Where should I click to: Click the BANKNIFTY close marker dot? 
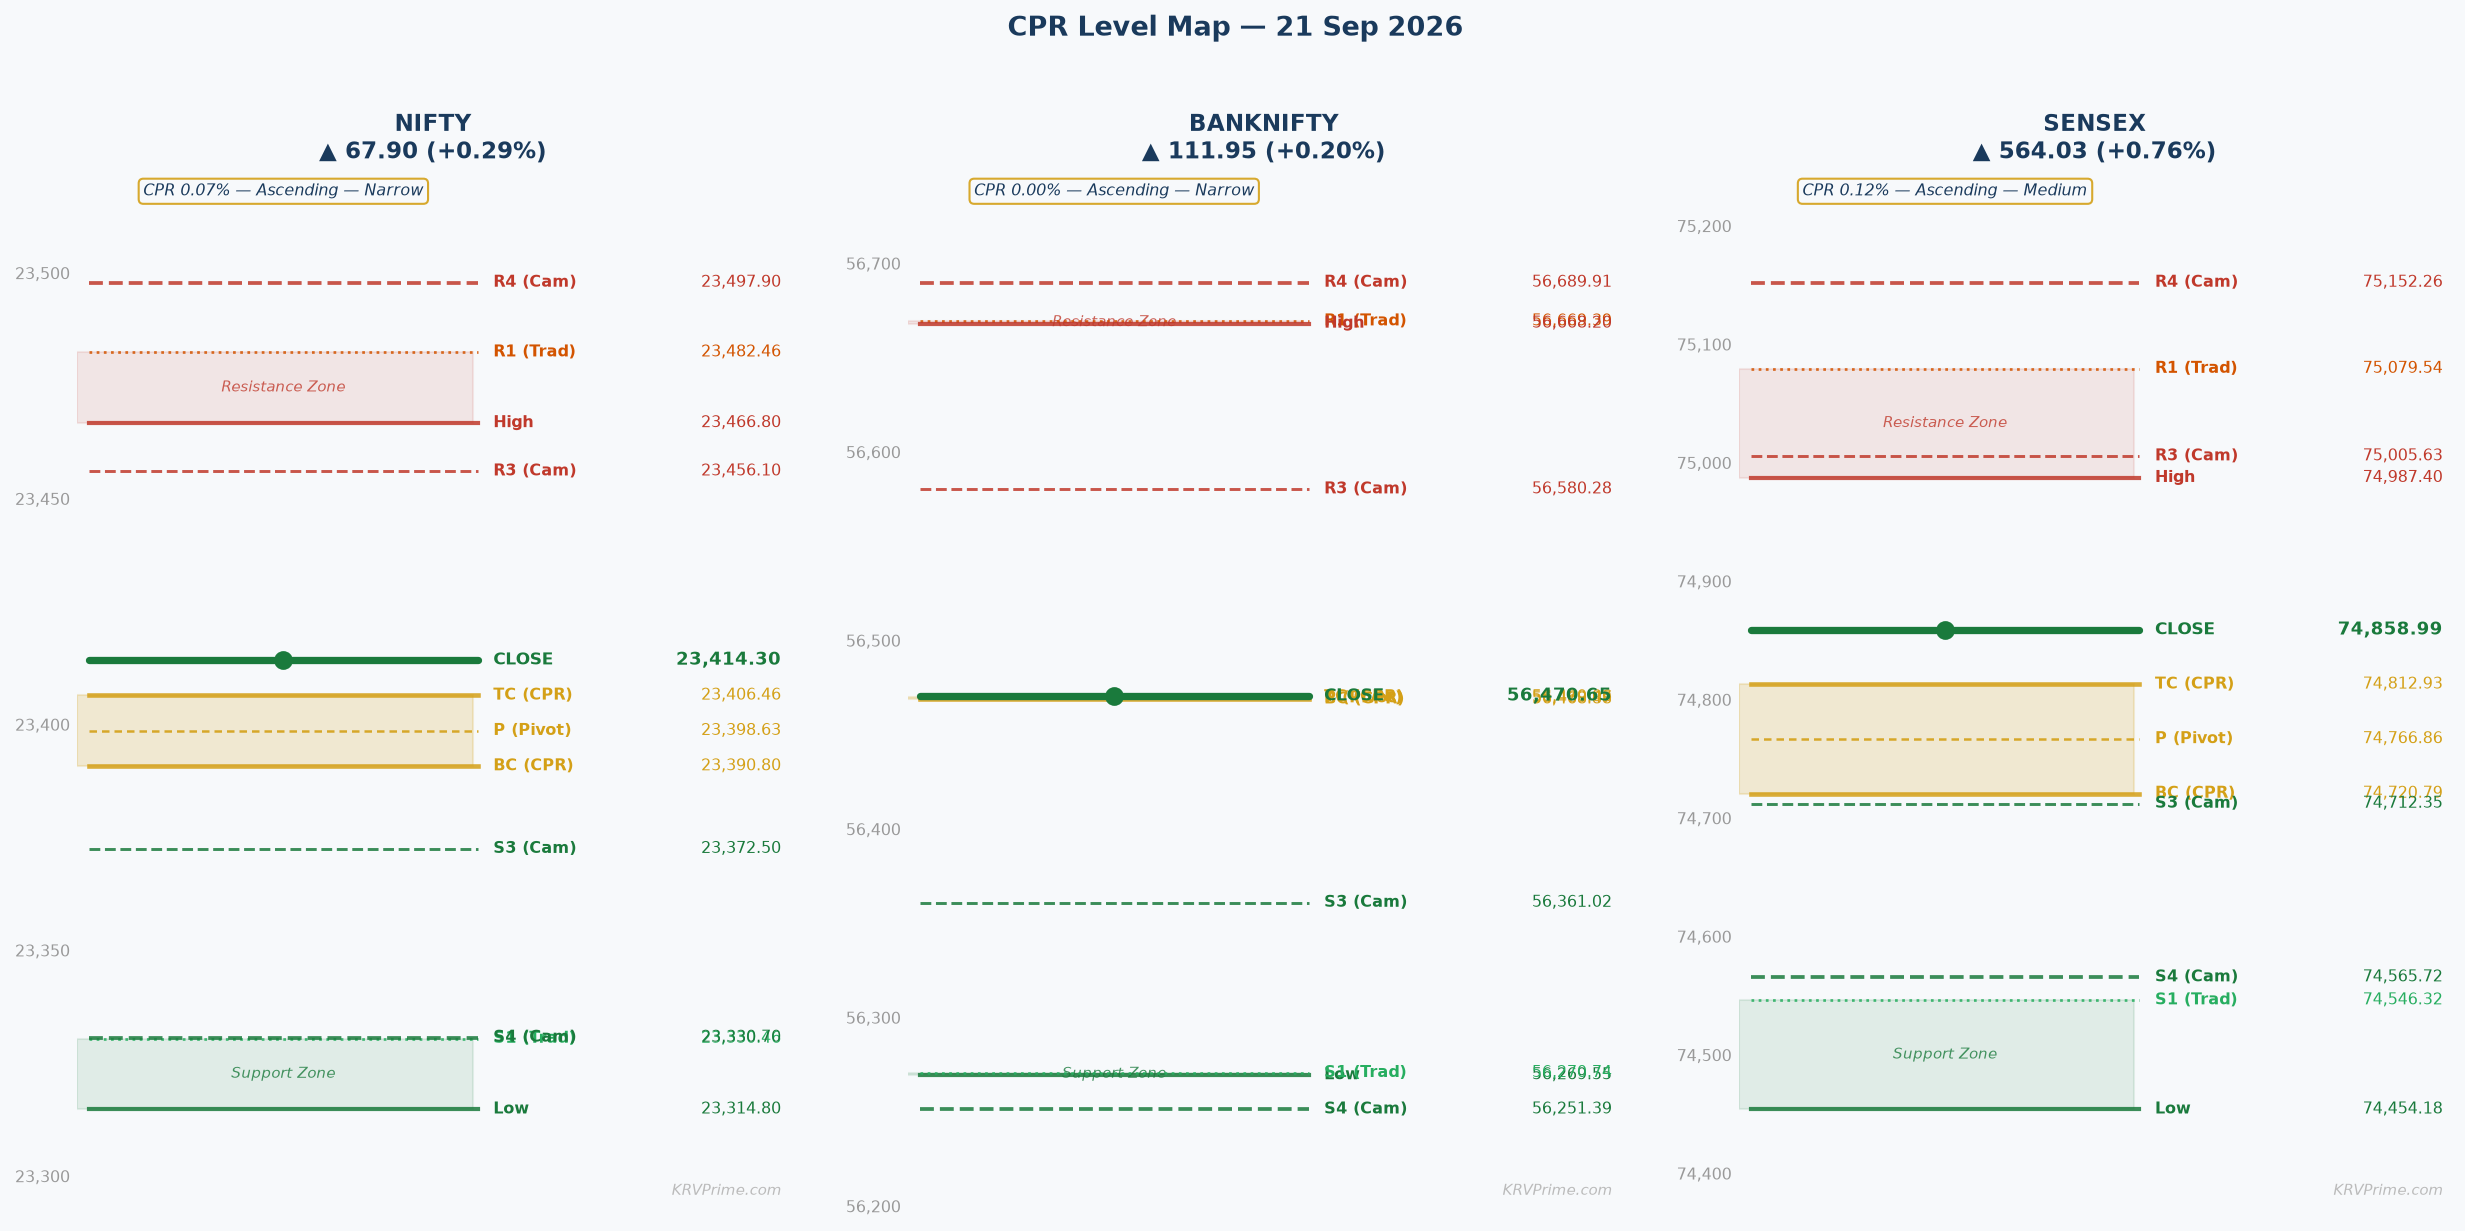1114,696
